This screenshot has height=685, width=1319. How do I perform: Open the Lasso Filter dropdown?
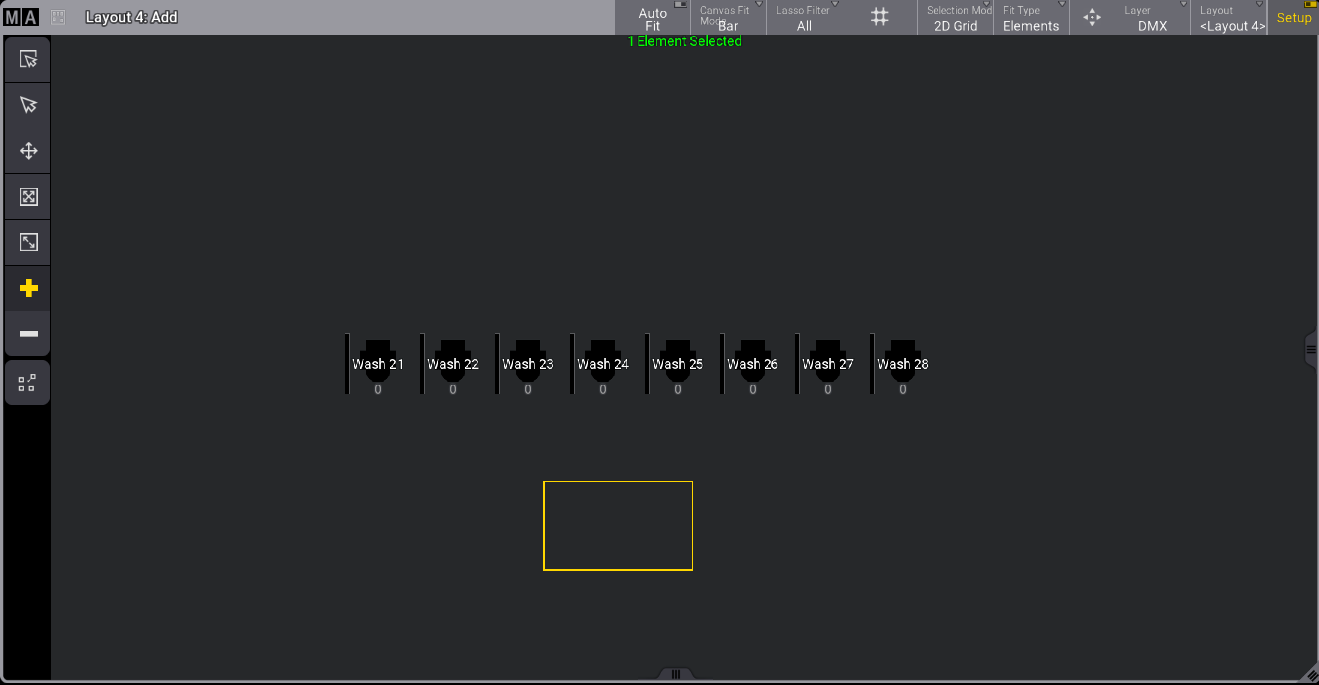(805, 18)
